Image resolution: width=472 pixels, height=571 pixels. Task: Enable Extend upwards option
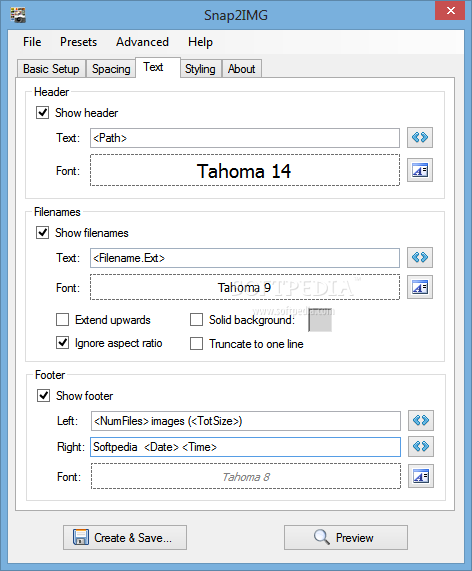point(62,320)
